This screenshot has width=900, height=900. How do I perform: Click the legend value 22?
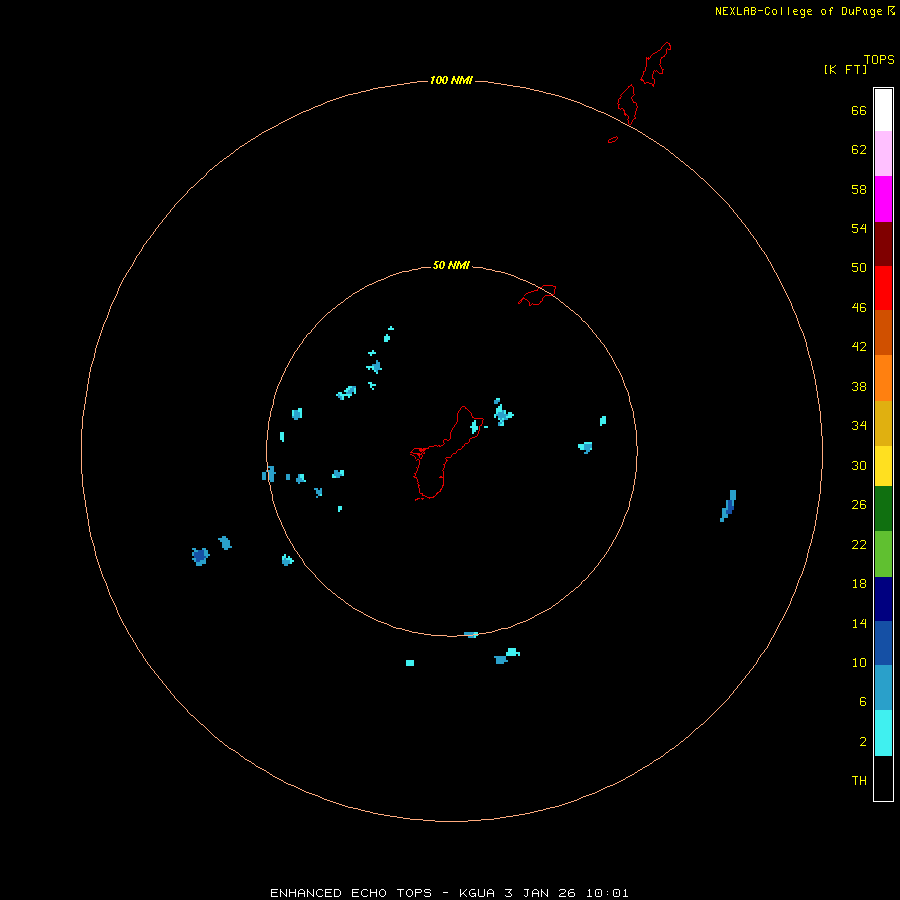tap(859, 544)
